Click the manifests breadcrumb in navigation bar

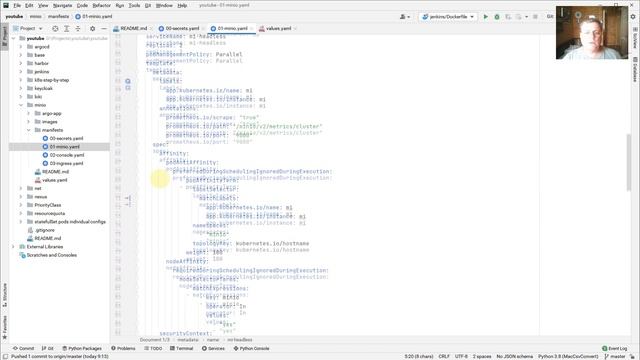[x=58, y=17]
